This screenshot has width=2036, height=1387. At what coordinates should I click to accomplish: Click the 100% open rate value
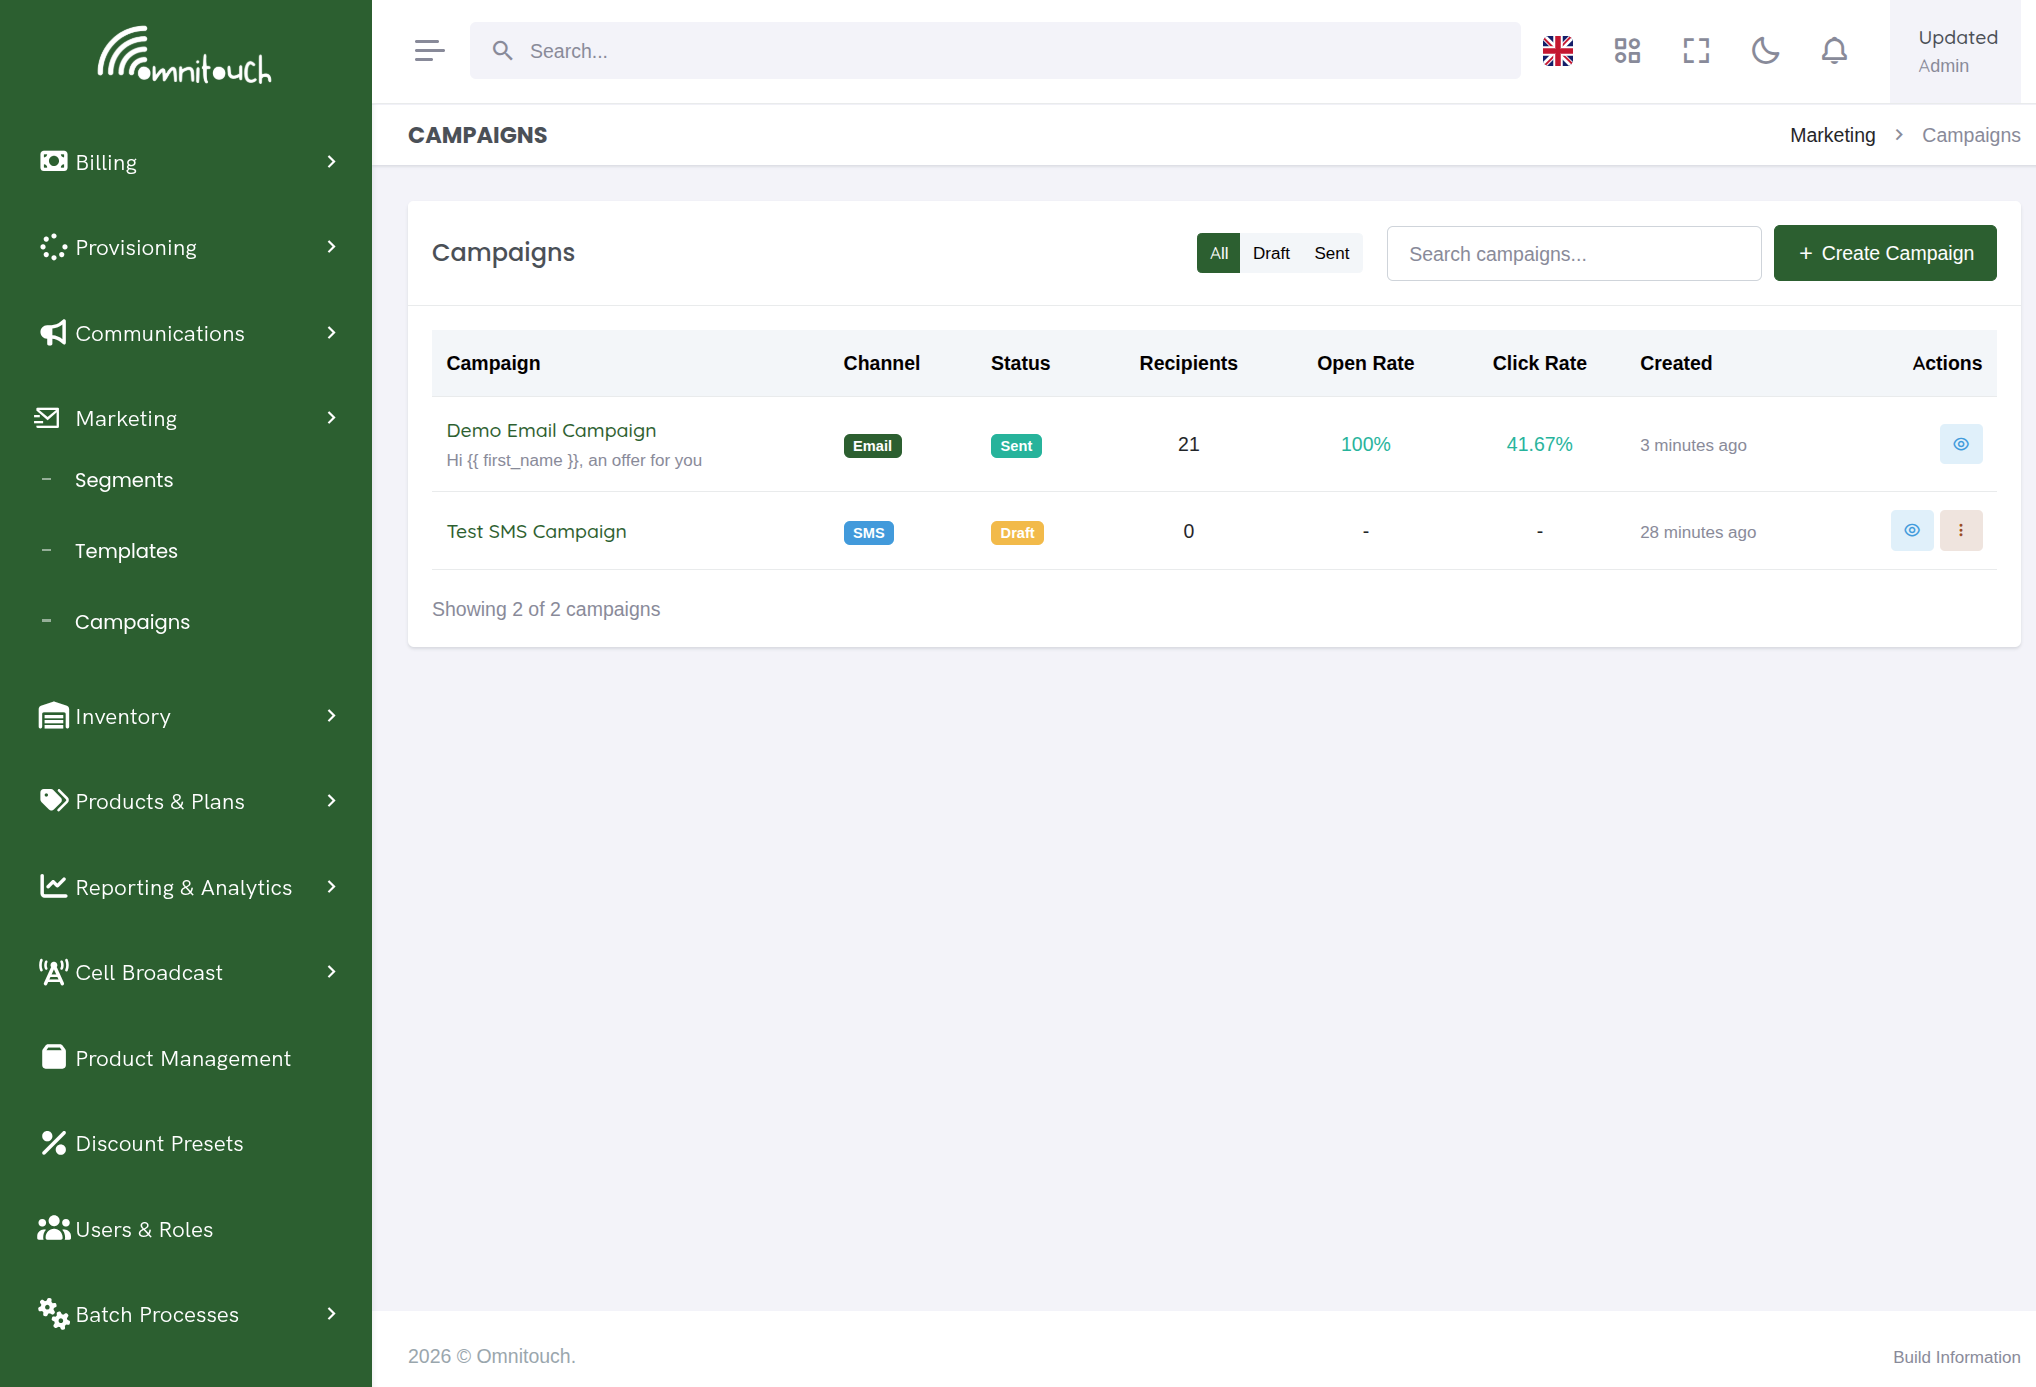(x=1365, y=444)
